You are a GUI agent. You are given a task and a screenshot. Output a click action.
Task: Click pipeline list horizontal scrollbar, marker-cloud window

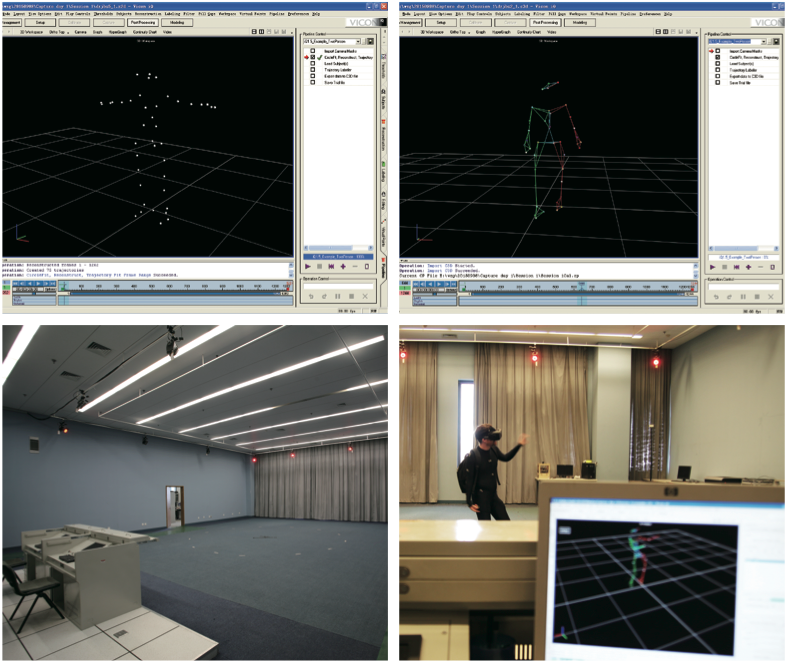click(x=338, y=248)
